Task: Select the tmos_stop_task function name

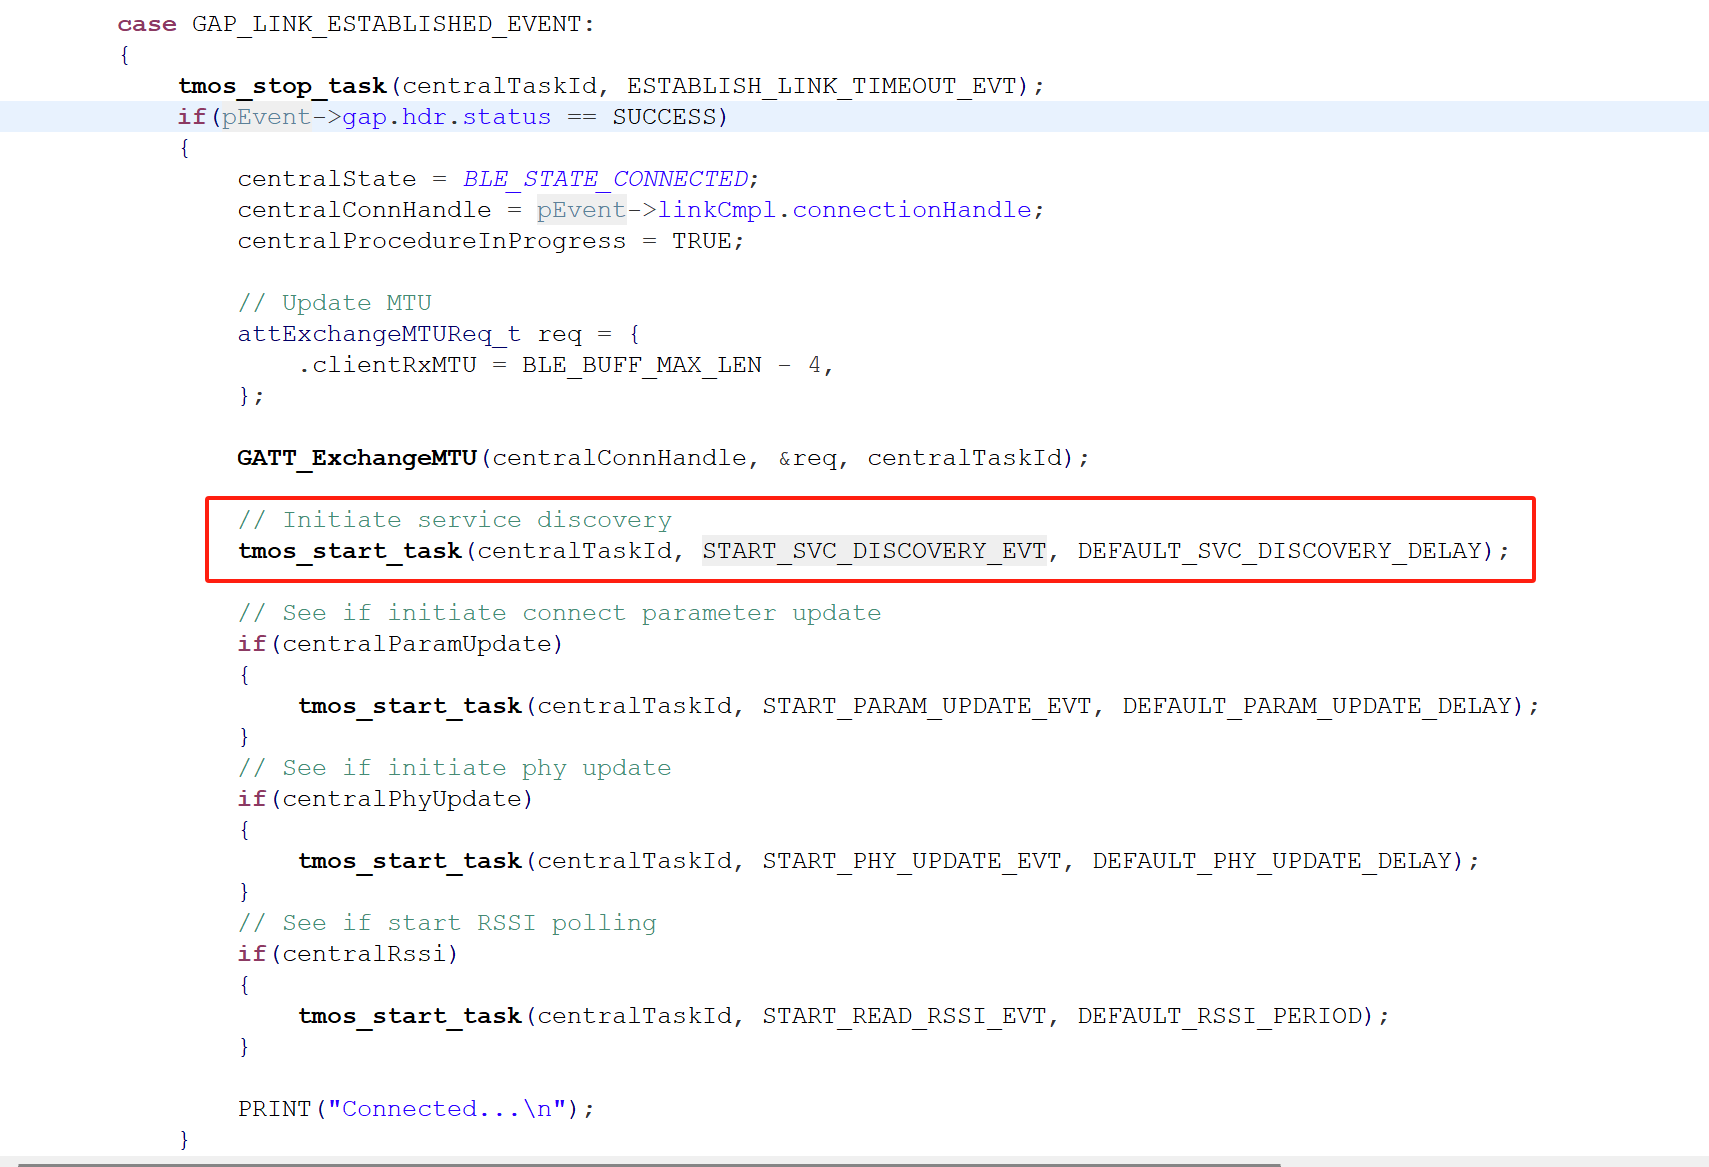Action: (x=282, y=86)
